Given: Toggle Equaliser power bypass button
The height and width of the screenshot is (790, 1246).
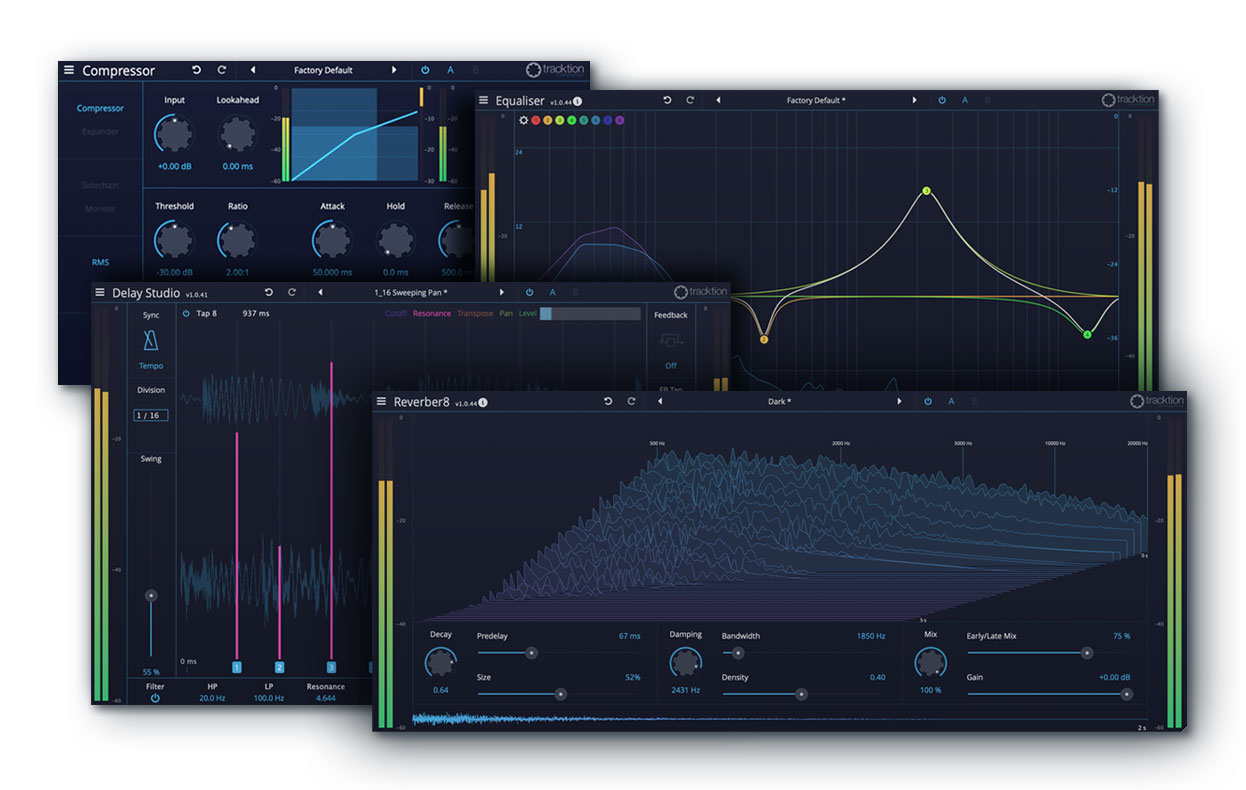Looking at the screenshot, I should [x=941, y=100].
